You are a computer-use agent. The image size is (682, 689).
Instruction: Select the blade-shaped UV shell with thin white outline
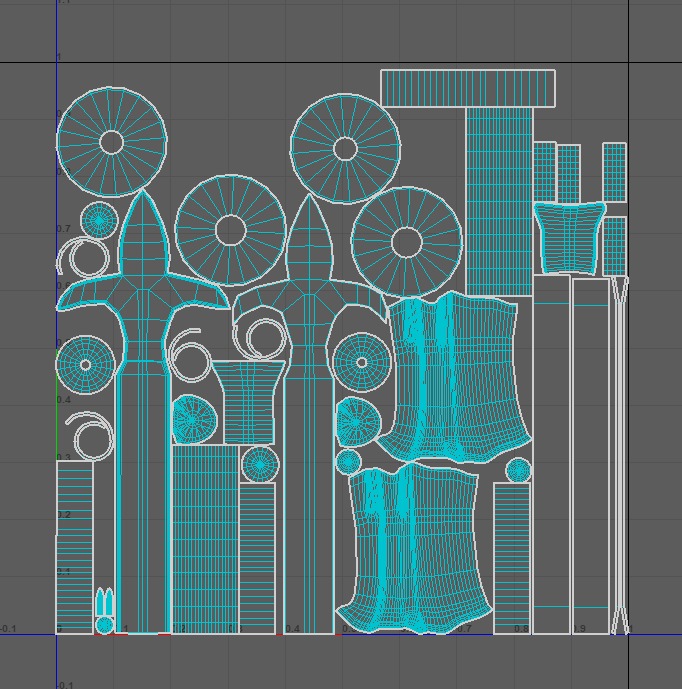click(309, 413)
